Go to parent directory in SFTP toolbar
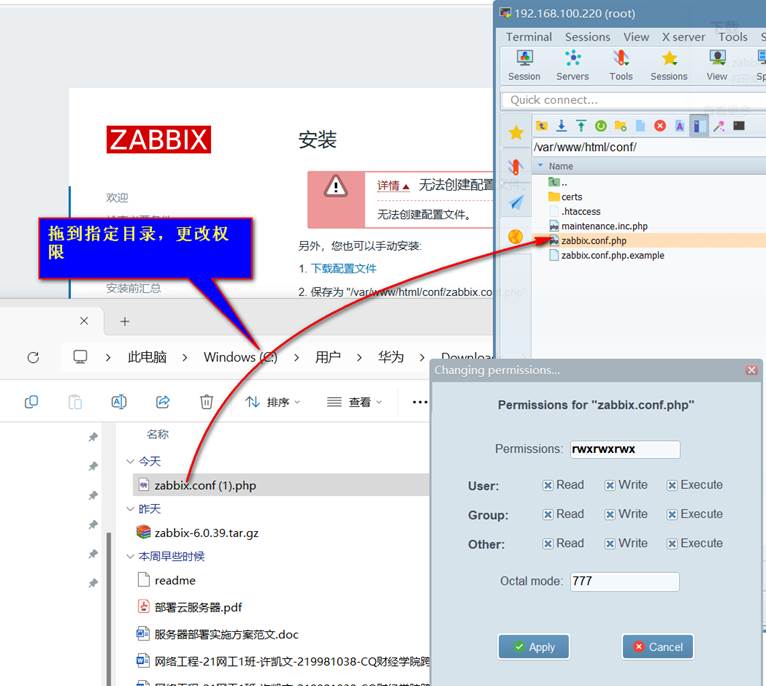Screen dimensions: 766x686 pyautogui.click(x=541, y=126)
